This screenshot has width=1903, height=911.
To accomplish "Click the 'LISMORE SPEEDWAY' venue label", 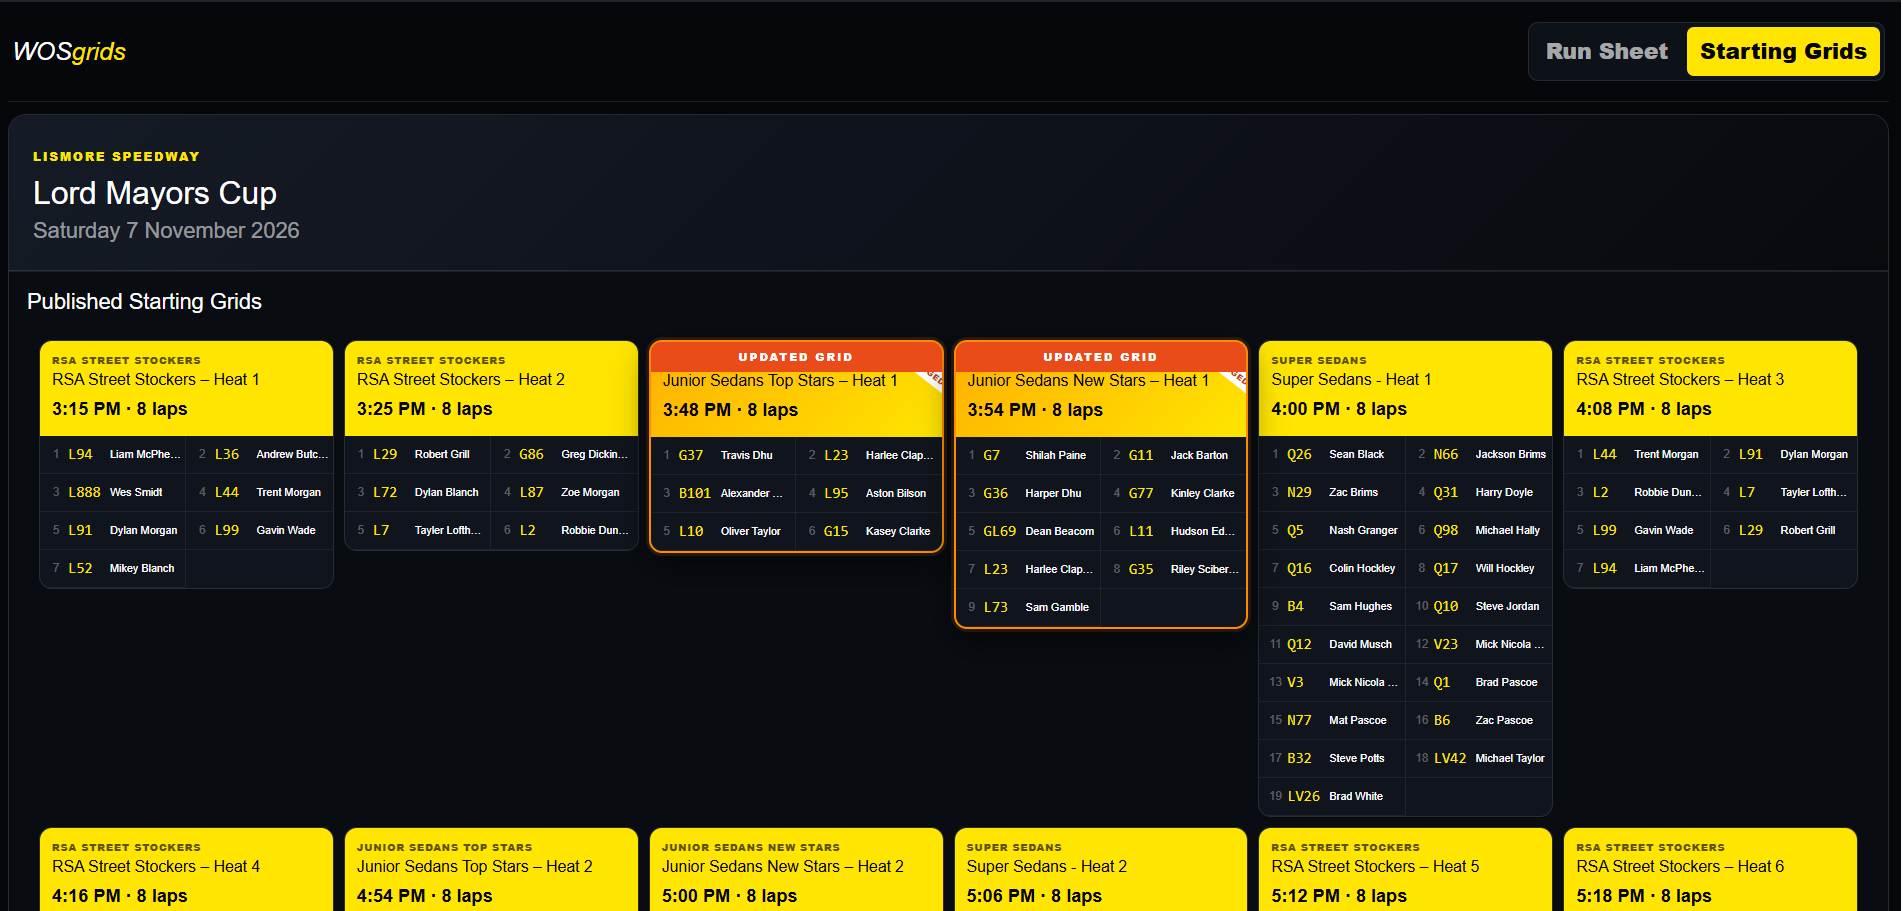I will tap(116, 156).
